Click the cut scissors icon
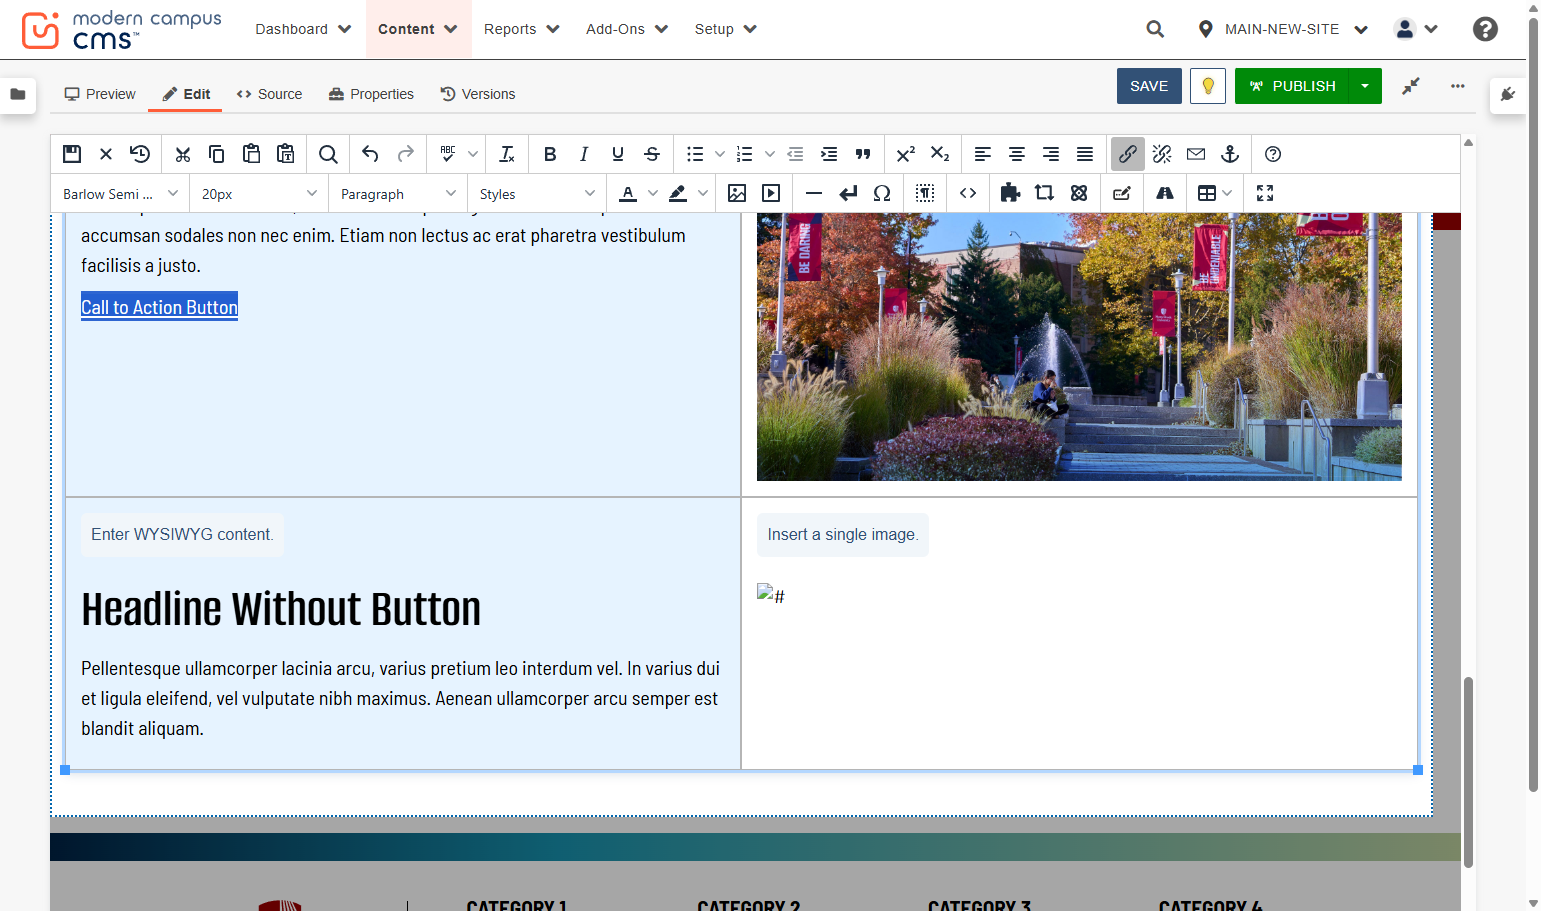1541x911 pixels. tap(182, 154)
